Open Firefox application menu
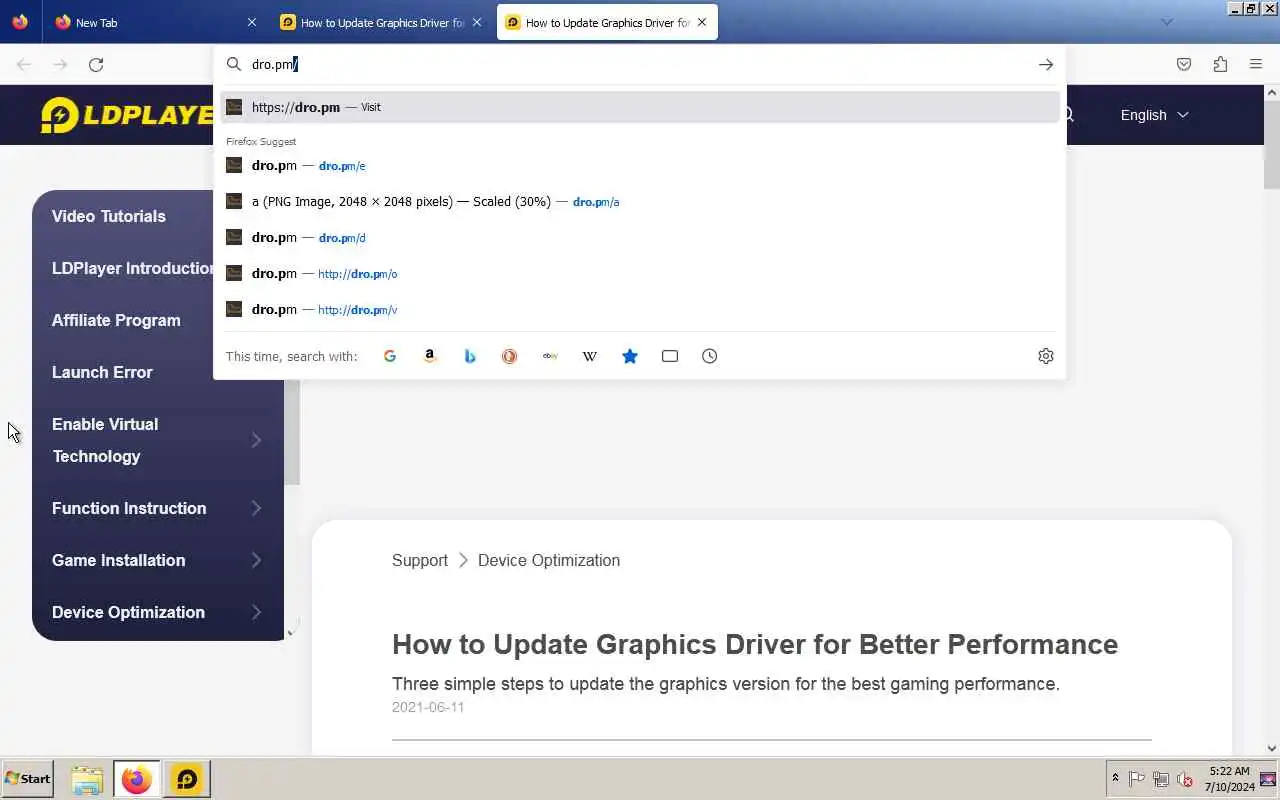Screen dimensions: 1280x800 (1256, 65)
